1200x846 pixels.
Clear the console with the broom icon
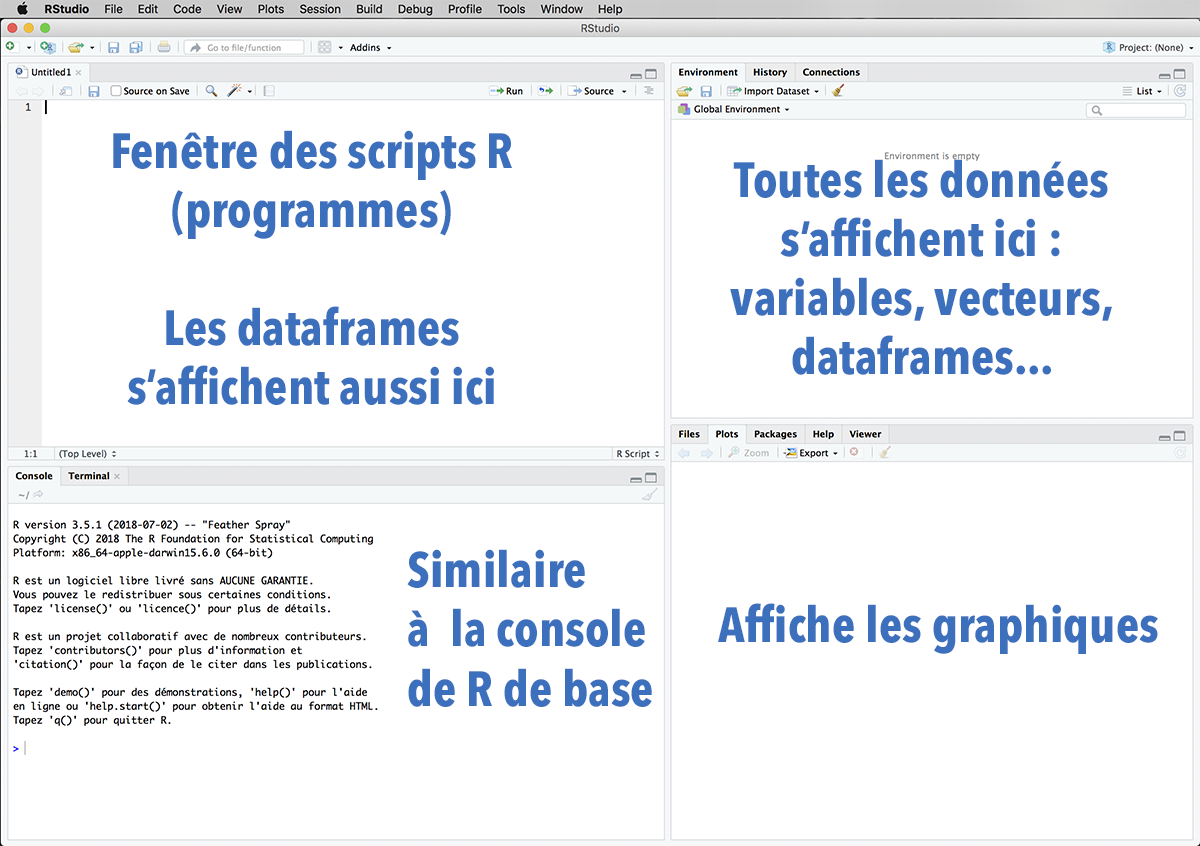(x=649, y=495)
